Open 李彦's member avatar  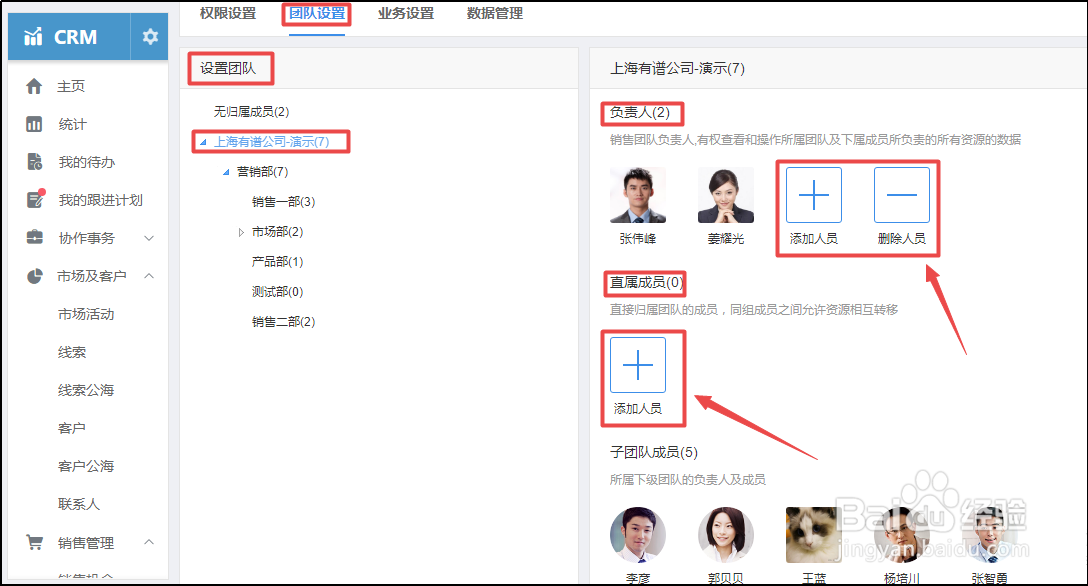pyautogui.click(x=638, y=535)
